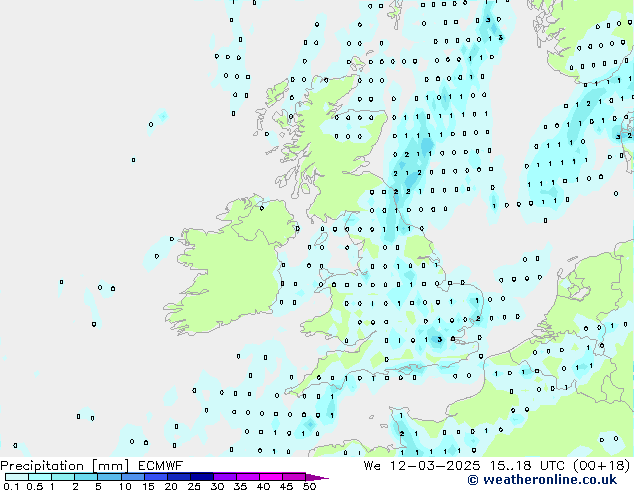
Task: Pick the 15–20 mm blue legend box
Action: pyautogui.click(x=155, y=477)
